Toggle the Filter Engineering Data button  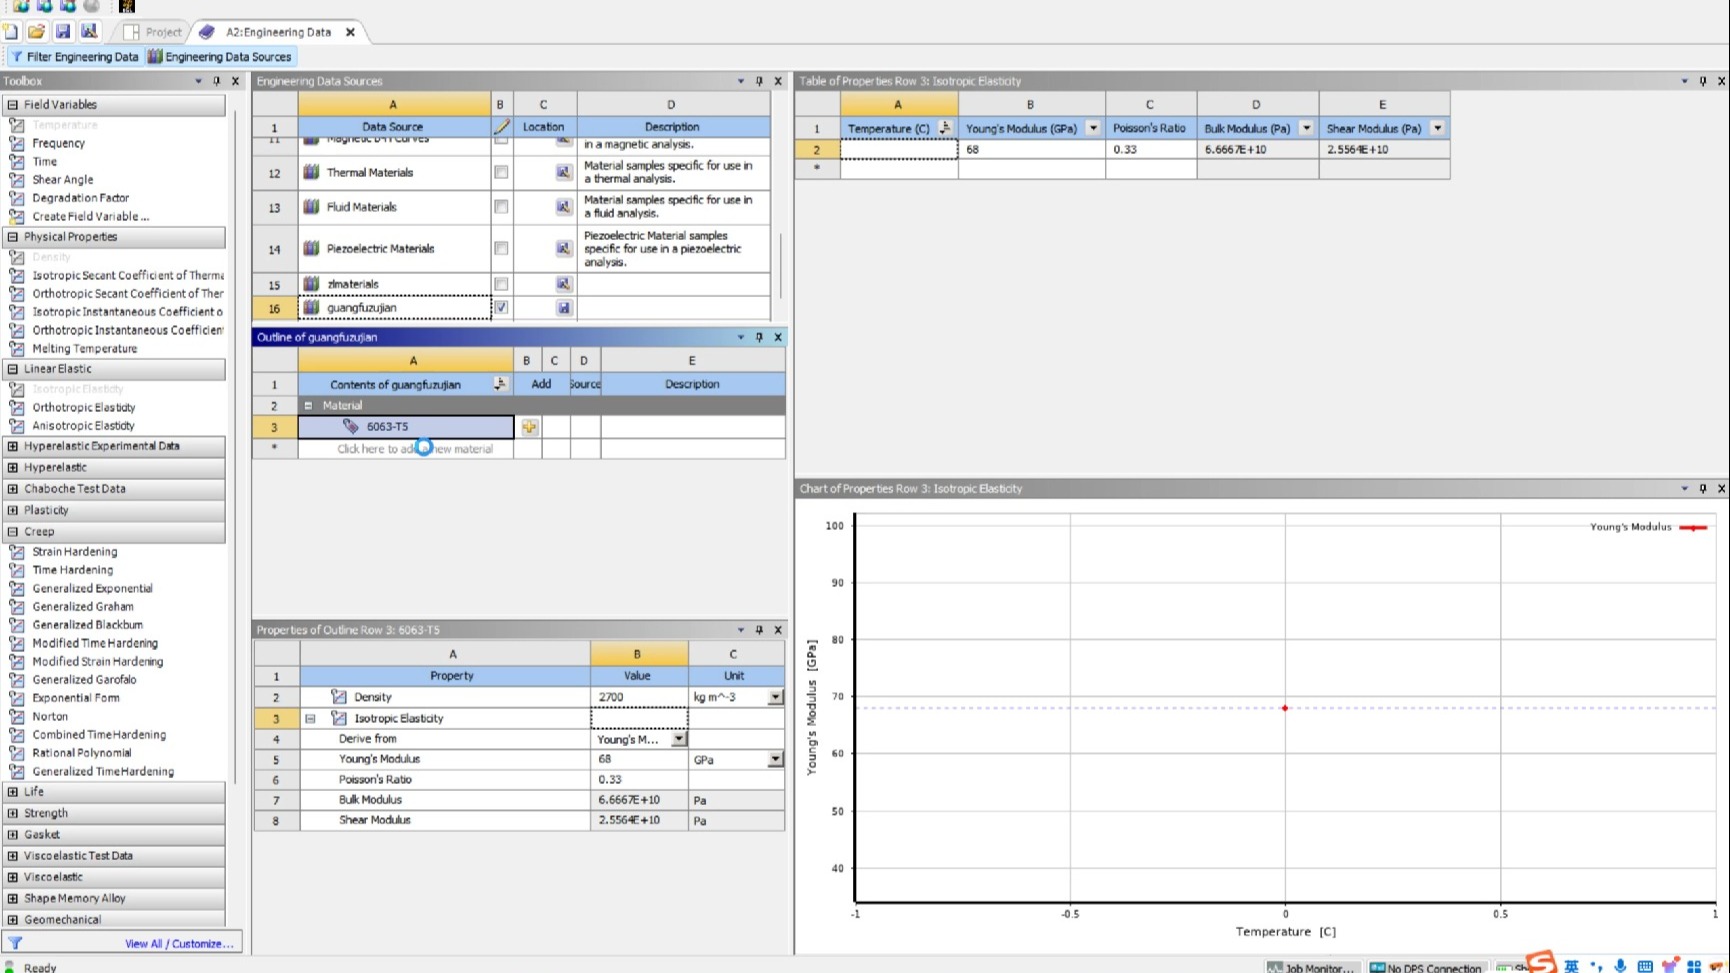coord(74,57)
